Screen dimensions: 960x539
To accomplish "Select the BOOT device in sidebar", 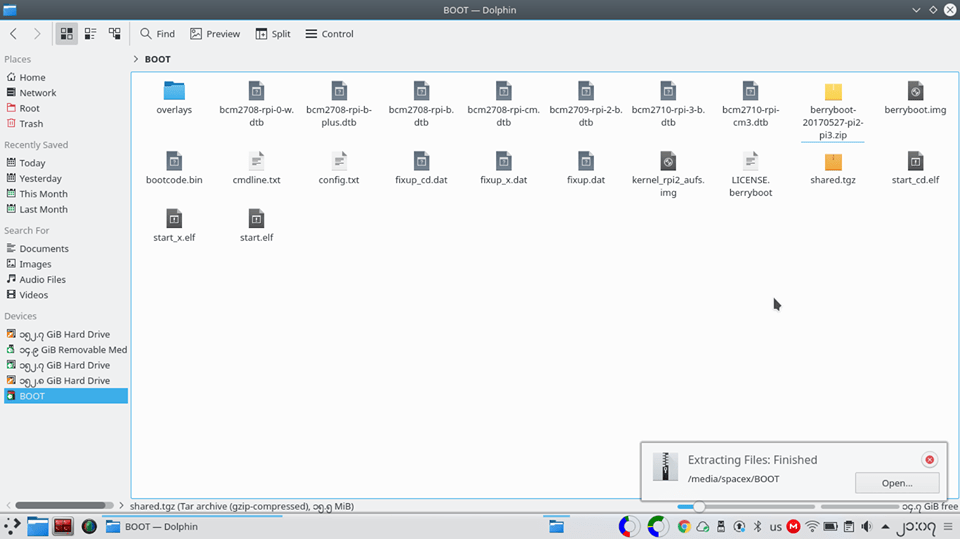I will pos(66,396).
